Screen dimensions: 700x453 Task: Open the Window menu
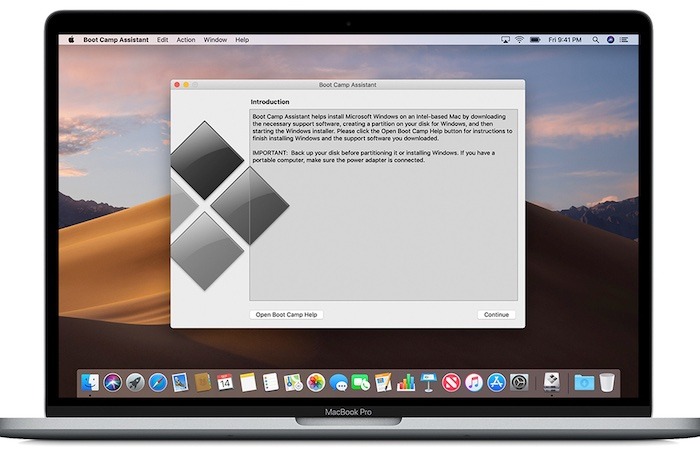(215, 40)
